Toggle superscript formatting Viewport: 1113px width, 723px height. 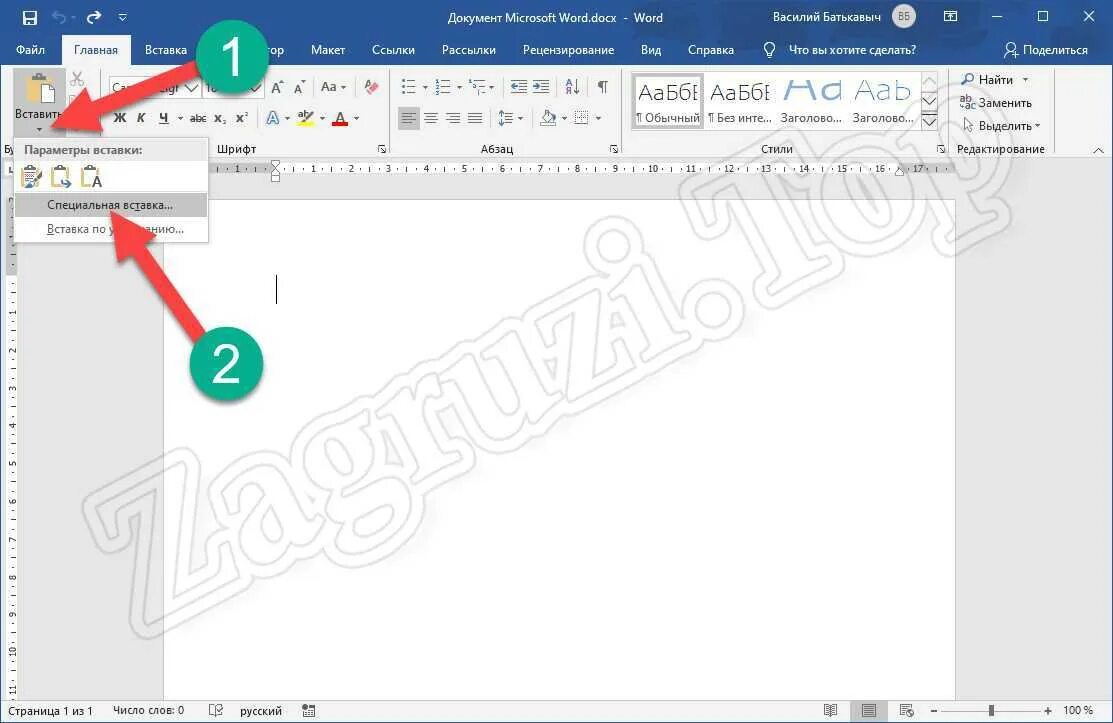tap(242, 118)
